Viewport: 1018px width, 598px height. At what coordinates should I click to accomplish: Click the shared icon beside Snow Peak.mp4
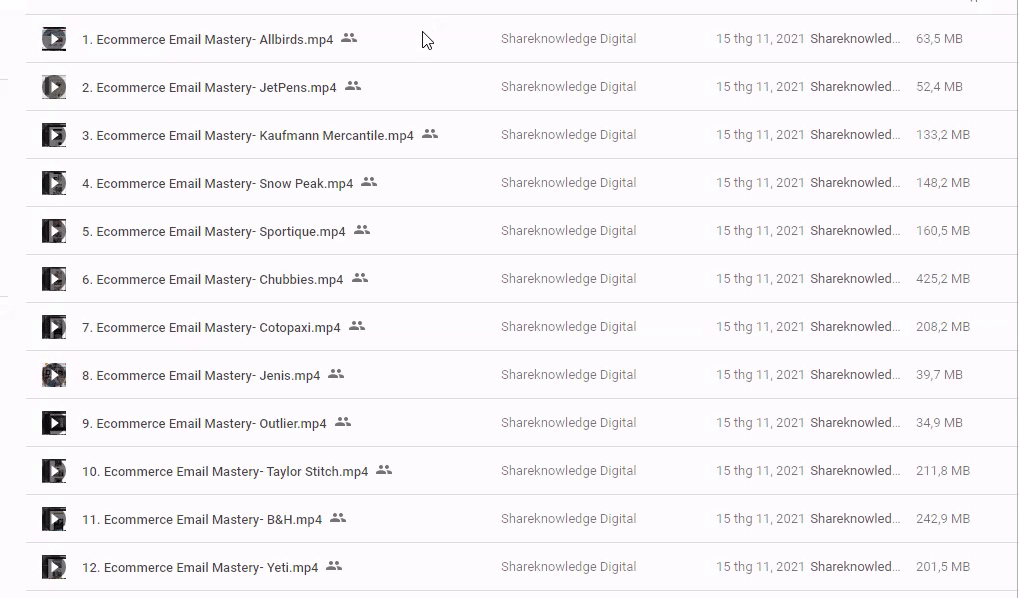pyautogui.click(x=369, y=182)
